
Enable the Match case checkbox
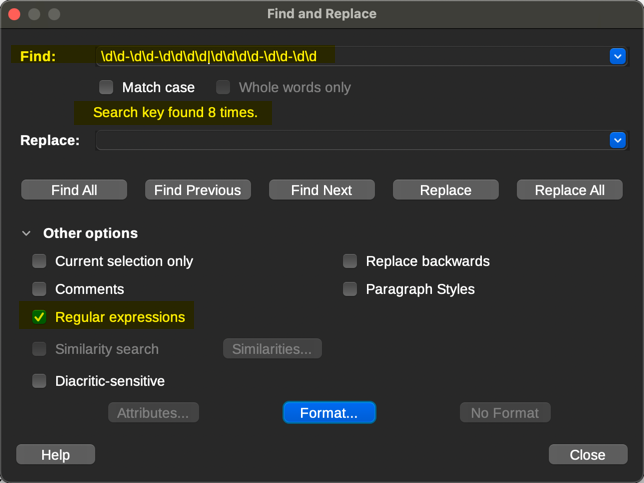pyautogui.click(x=106, y=87)
